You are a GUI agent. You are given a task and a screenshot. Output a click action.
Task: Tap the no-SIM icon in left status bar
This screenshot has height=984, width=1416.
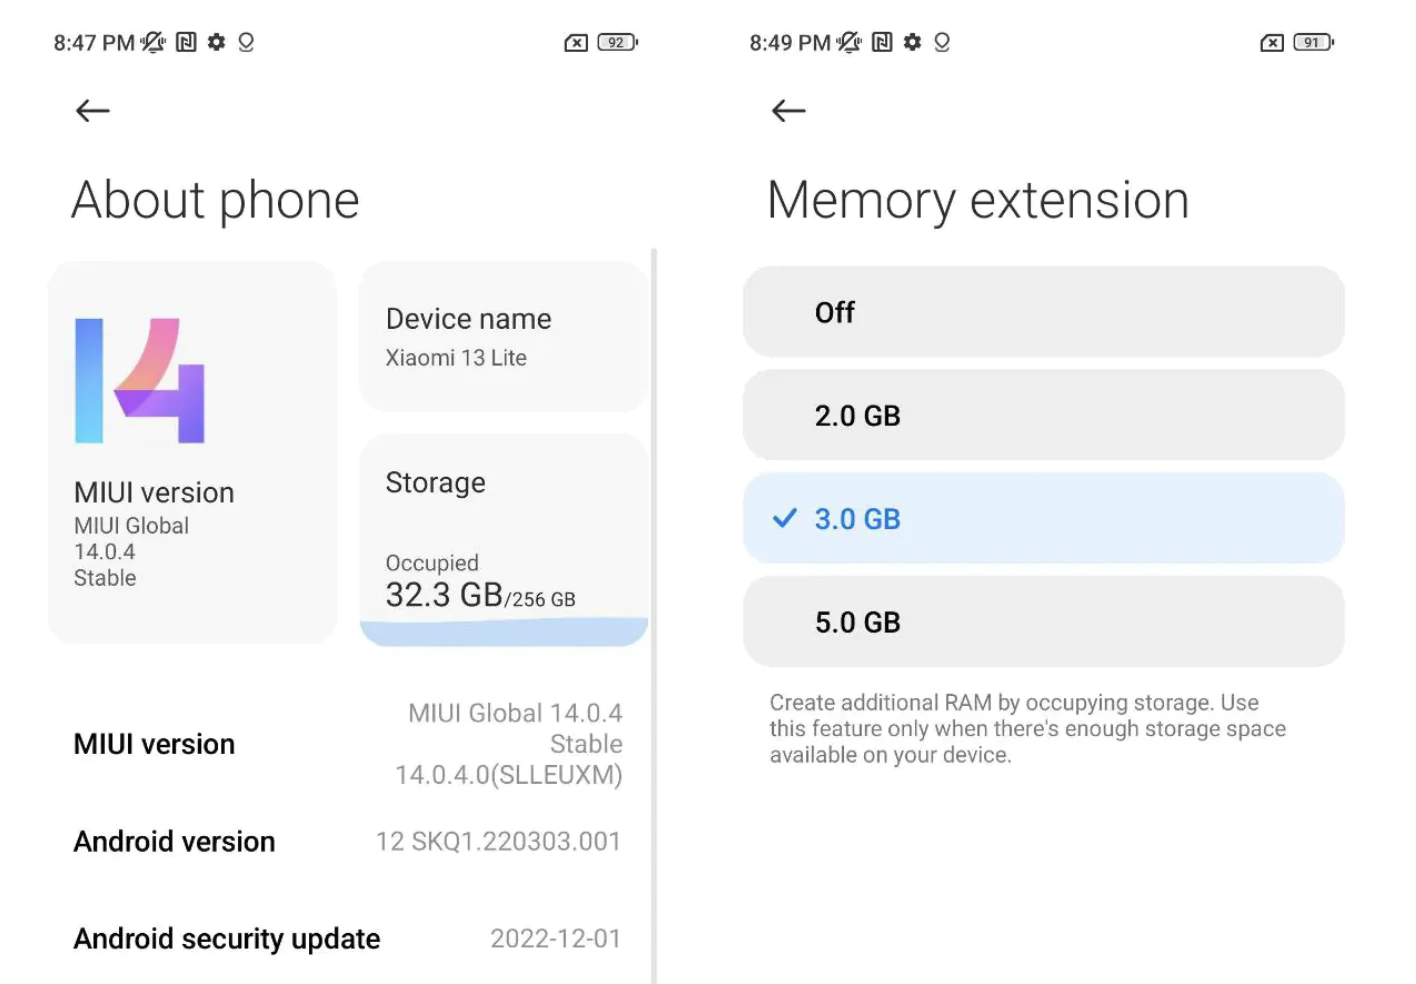576,43
